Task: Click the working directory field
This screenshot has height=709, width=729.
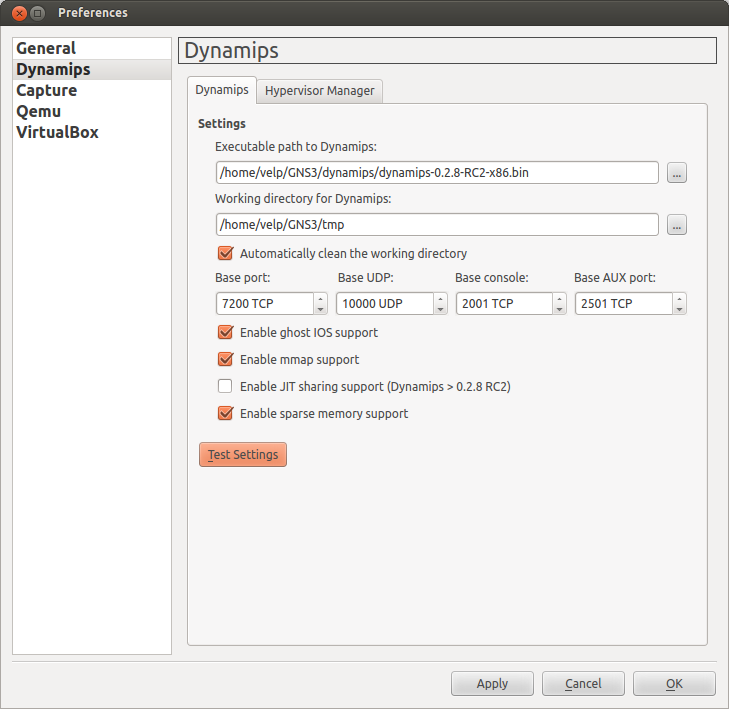Action: click(437, 225)
